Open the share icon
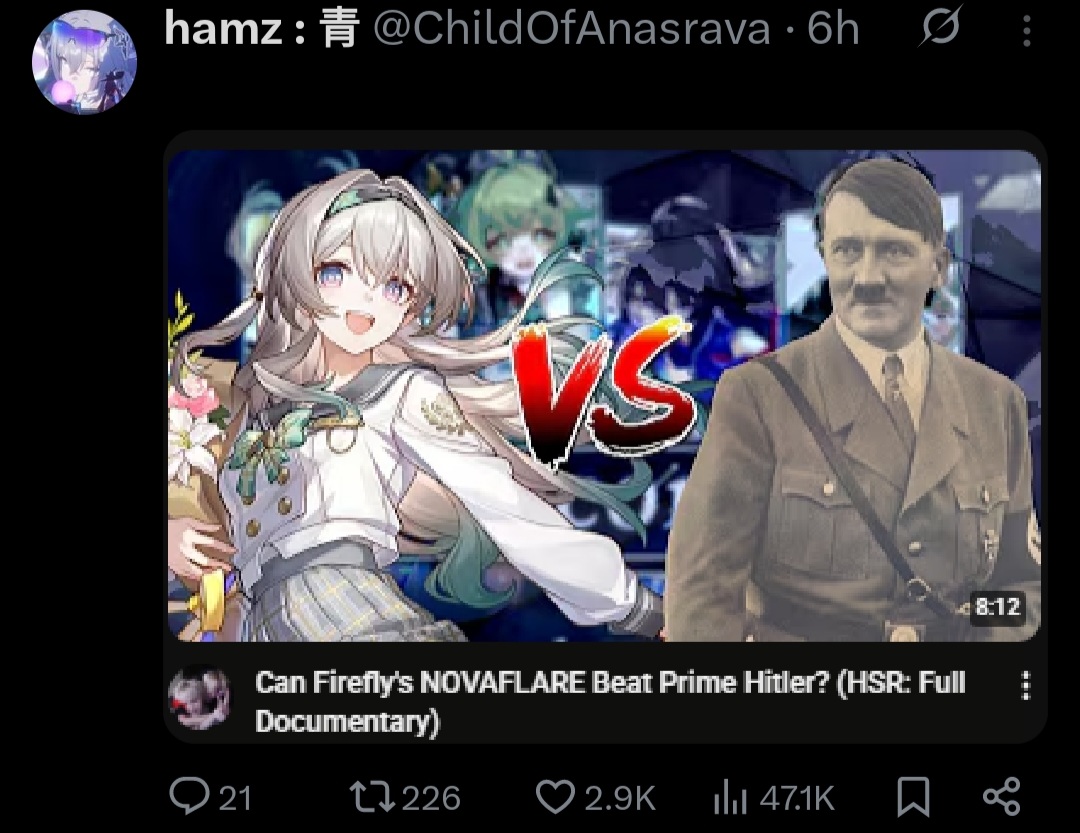The width and height of the screenshot is (1080, 833). pos(1001,796)
